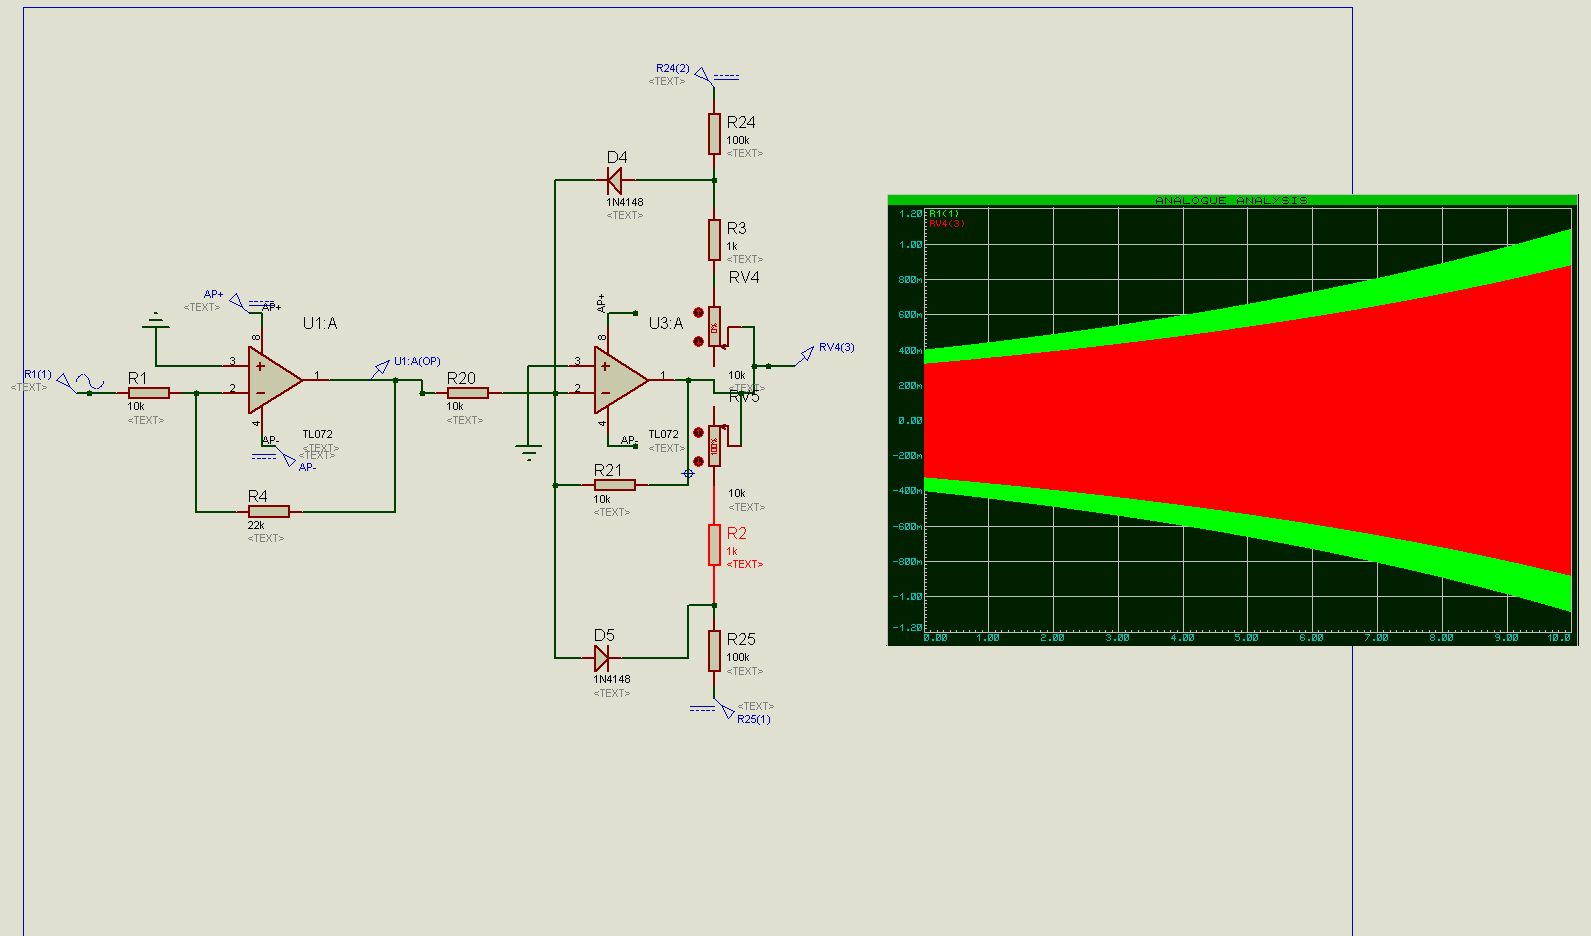Decrease RV5 with its lower red dot

tap(698, 461)
